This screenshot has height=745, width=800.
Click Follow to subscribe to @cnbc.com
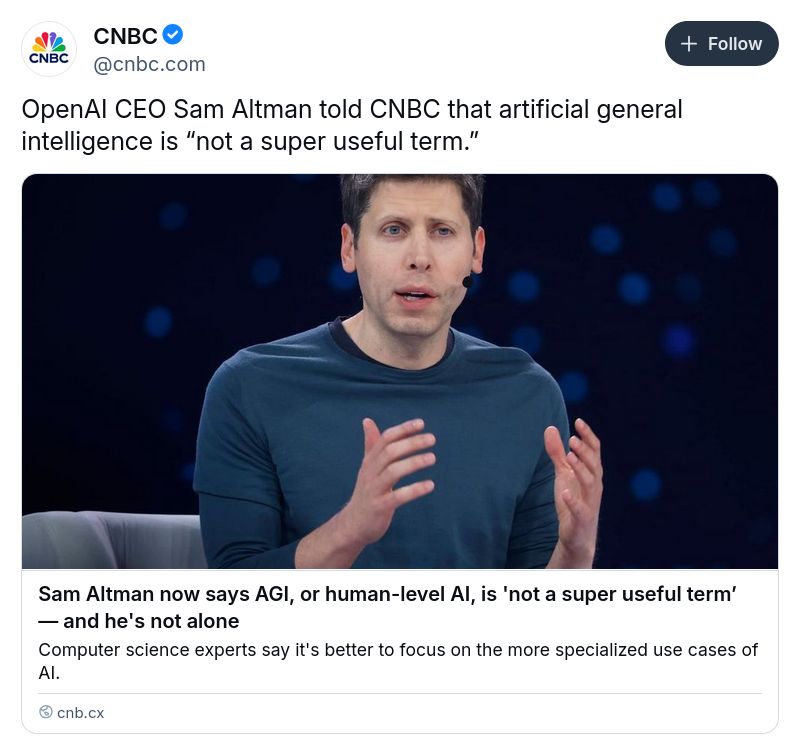[x=722, y=43]
